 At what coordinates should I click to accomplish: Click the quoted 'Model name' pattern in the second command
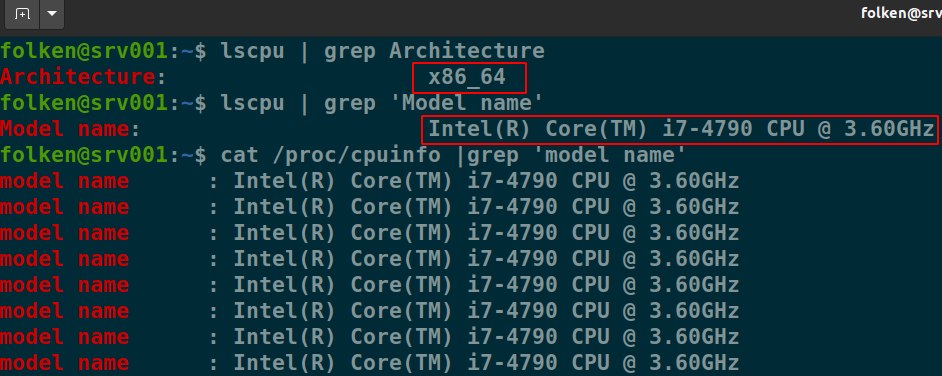coord(466,103)
